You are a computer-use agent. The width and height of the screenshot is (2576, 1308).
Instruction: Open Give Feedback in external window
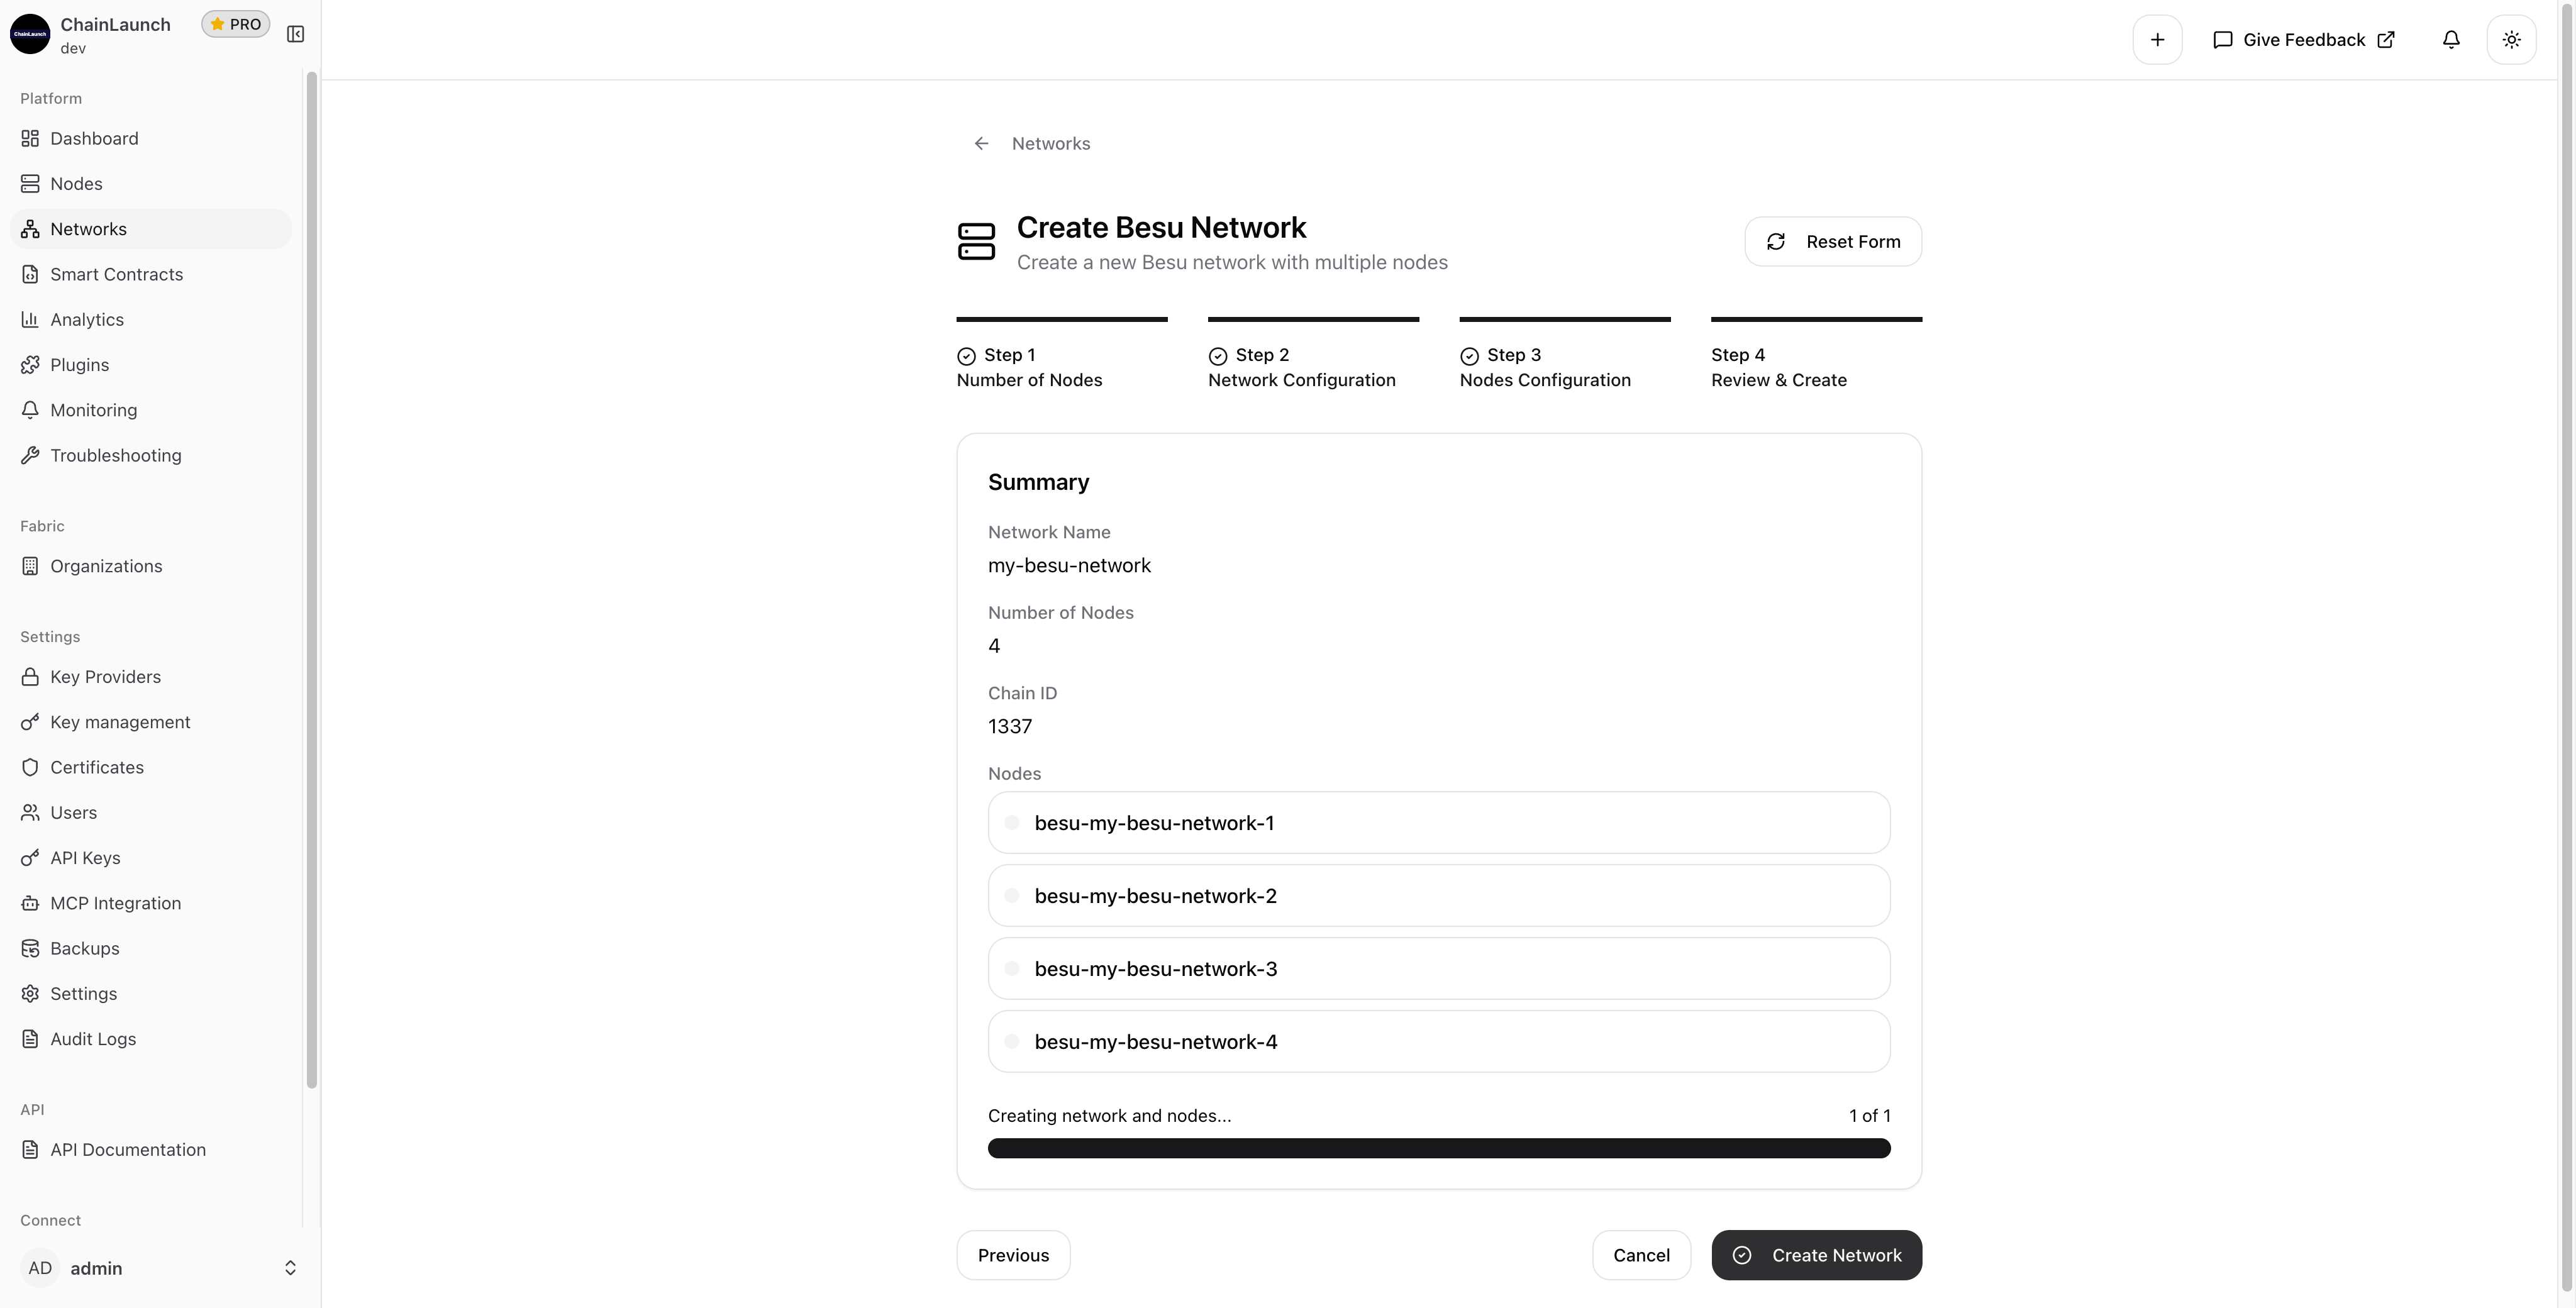coord(2302,39)
